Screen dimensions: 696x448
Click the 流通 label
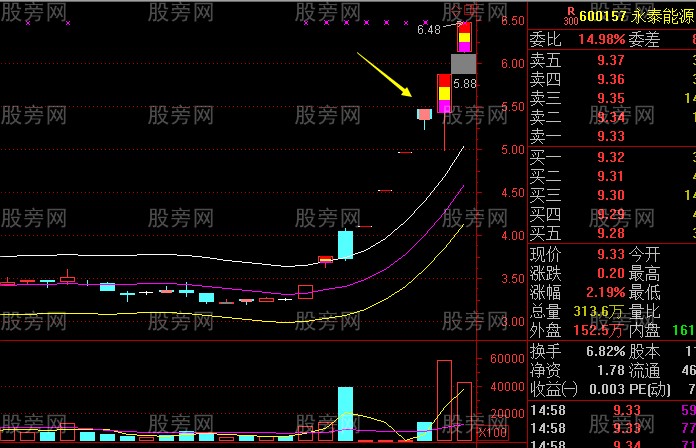tap(644, 370)
